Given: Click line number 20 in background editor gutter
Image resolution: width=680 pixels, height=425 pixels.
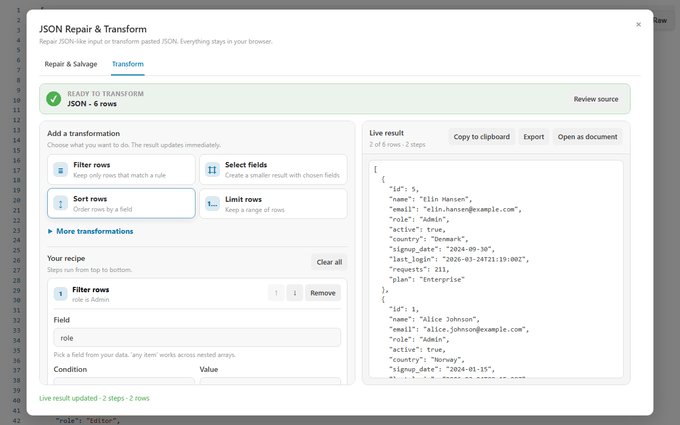Looking at the screenshot, I should (x=16, y=200).
